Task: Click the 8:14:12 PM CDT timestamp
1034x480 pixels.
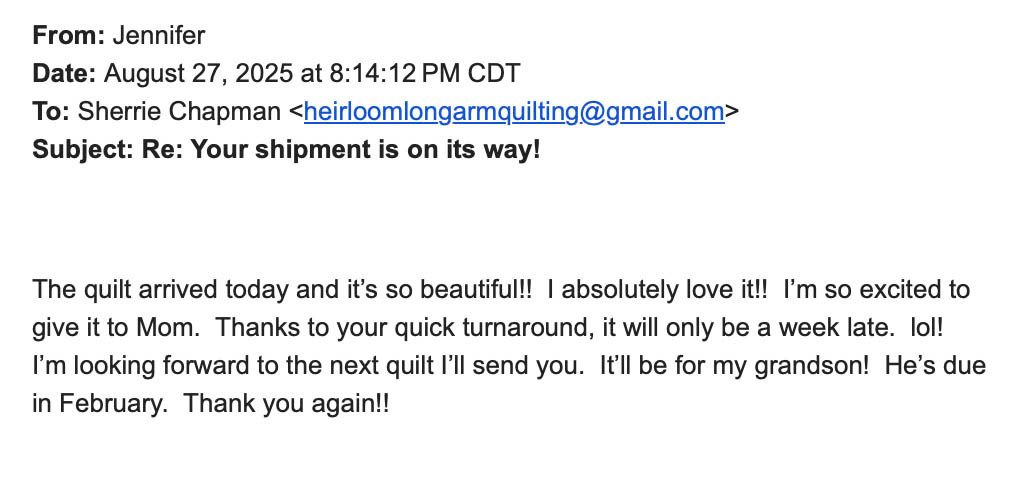Action: pyautogui.click(x=425, y=73)
